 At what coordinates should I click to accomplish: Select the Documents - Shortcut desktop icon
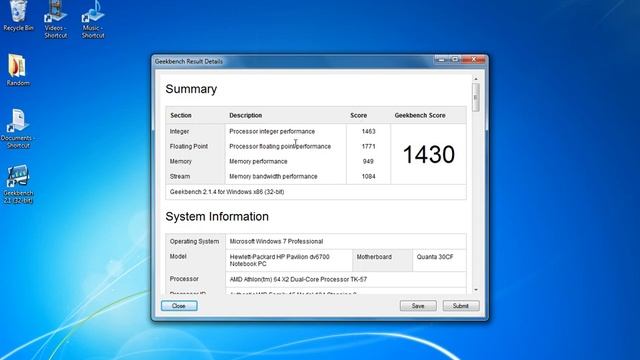[x=18, y=129]
